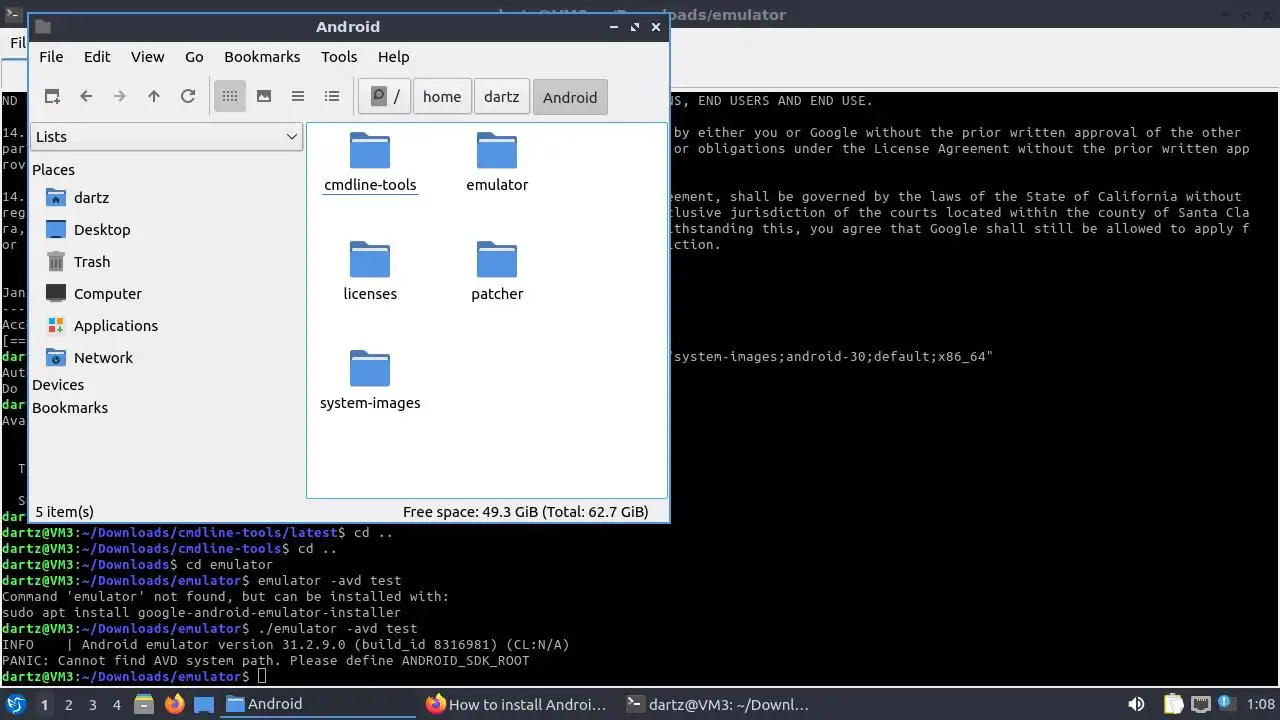Image resolution: width=1280 pixels, height=720 pixels.
Task: Launch the file manager from taskbar launcher
Action: 144,704
